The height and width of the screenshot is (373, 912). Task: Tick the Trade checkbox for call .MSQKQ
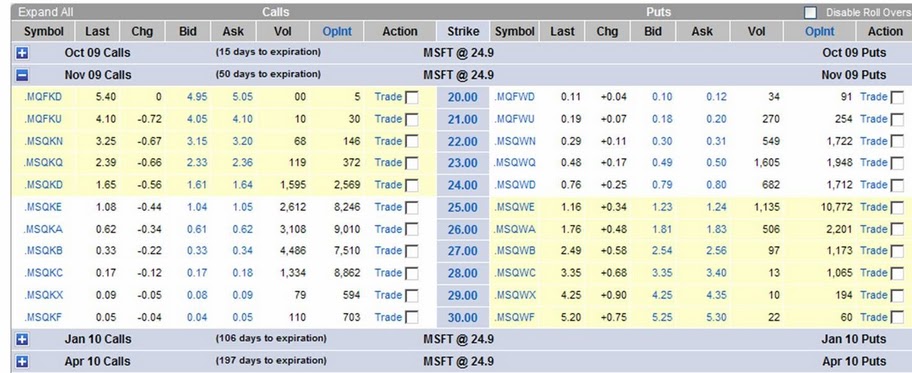click(x=411, y=164)
